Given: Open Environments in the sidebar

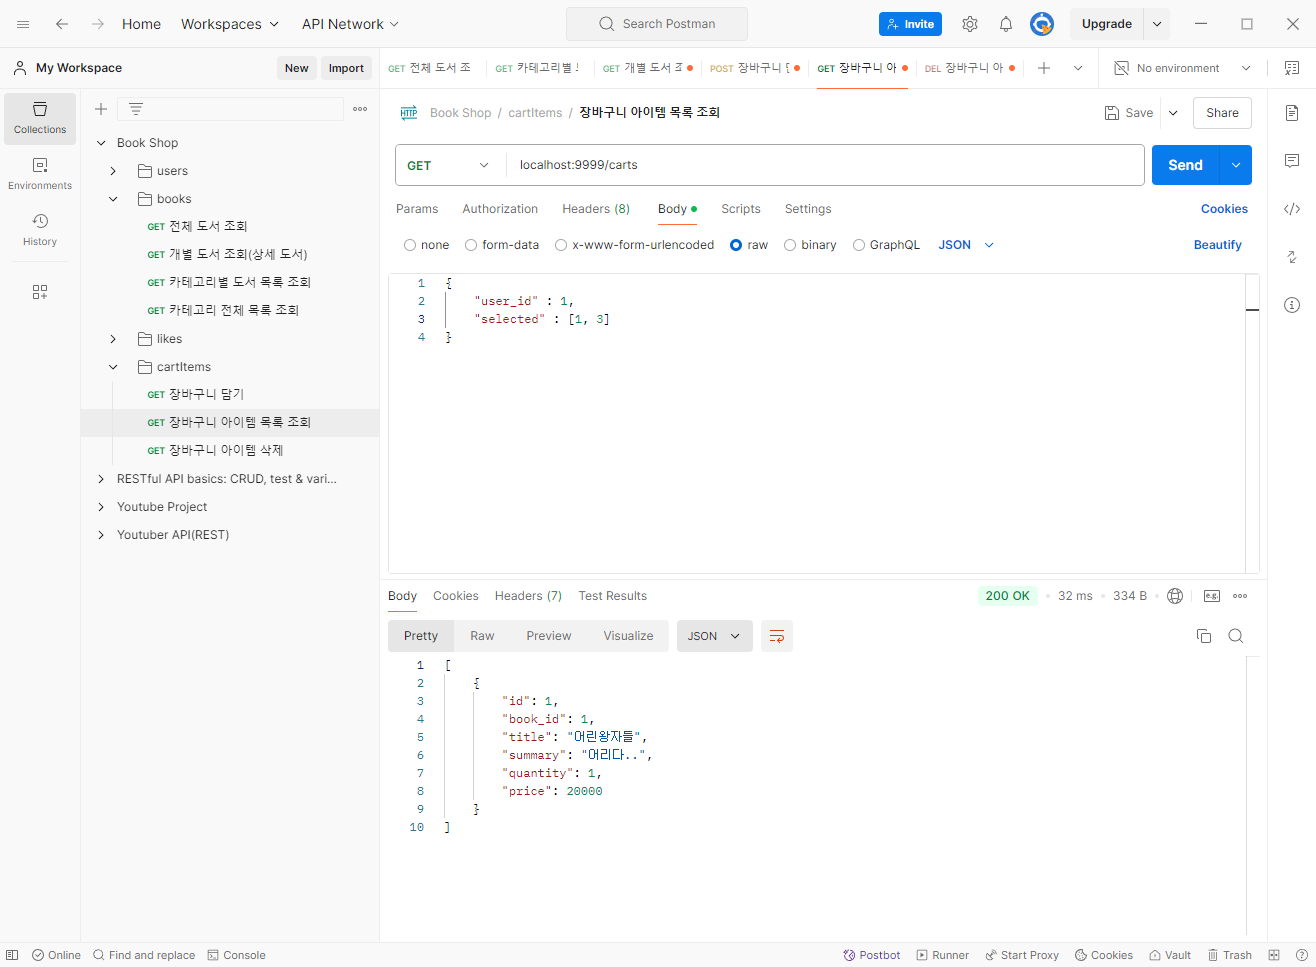Looking at the screenshot, I should 40,174.
